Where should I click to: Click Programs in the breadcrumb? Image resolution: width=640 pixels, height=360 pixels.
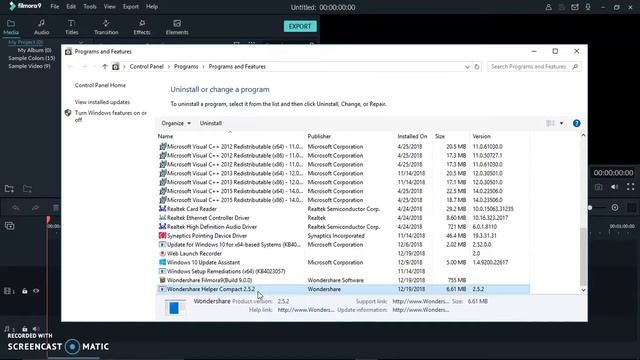pos(186,67)
